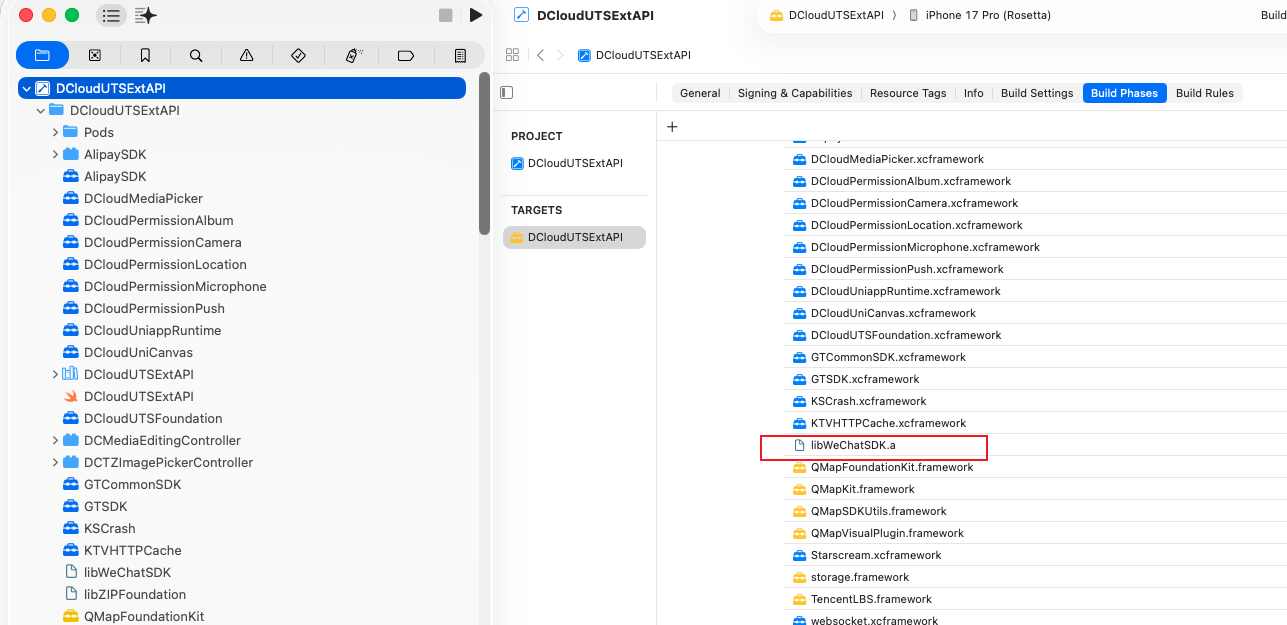Expand the Pods folder
Viewport: 1287px width, 625px height.
click(55, 132)
